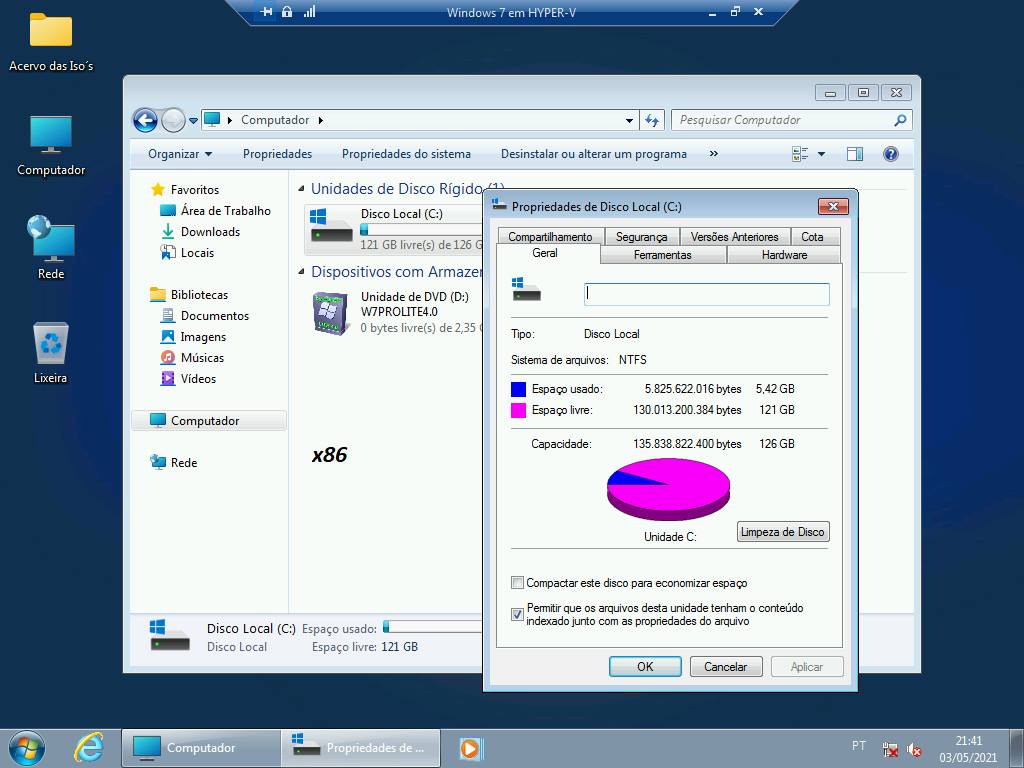Click Propriedades in Explorer toolbar
The height and width of the screenshot is (768, 1024).
tap(277, 154)
